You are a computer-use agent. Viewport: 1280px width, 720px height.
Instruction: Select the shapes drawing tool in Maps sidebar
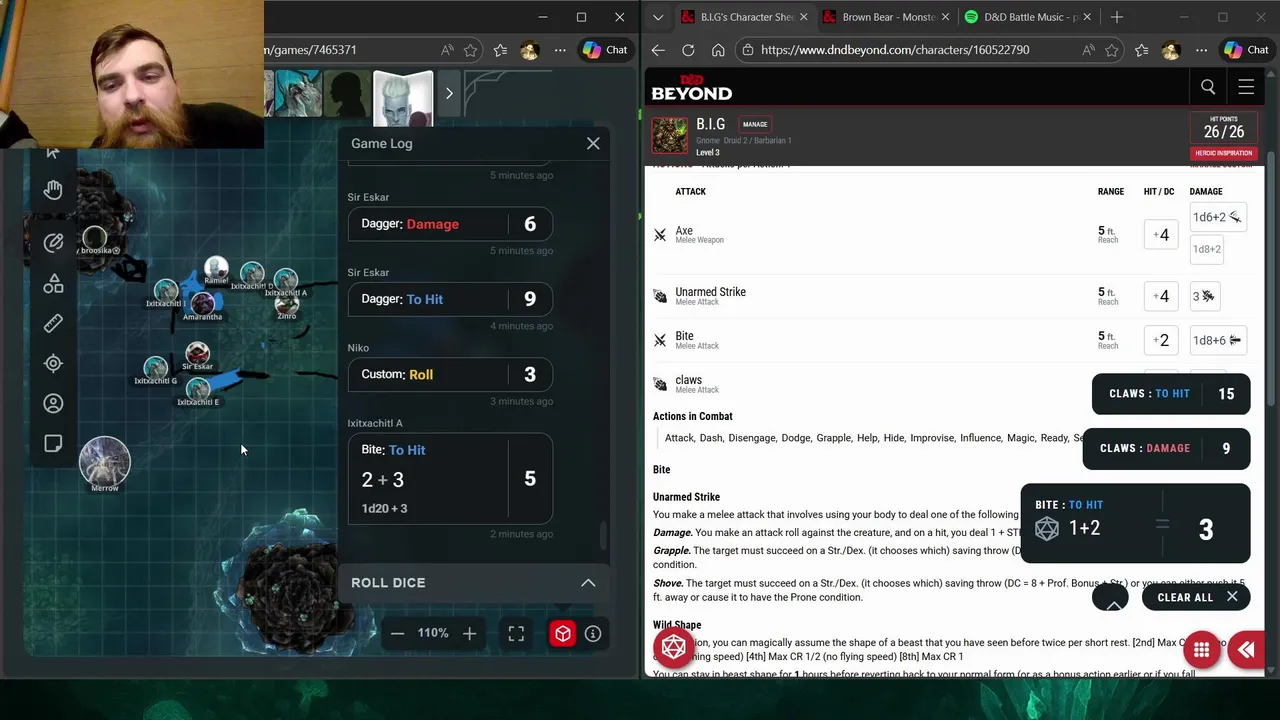pyautogui.click(x=53, y=284)
